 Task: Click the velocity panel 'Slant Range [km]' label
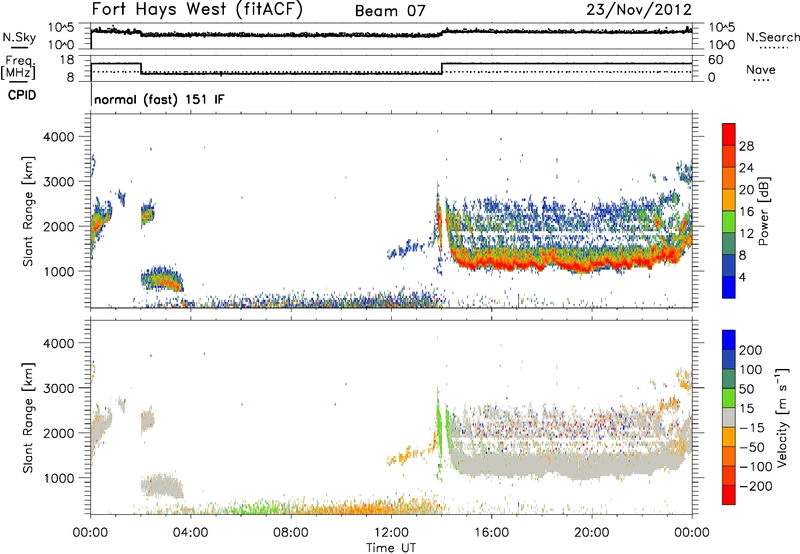pyautogui.click(x=28, y=417)
